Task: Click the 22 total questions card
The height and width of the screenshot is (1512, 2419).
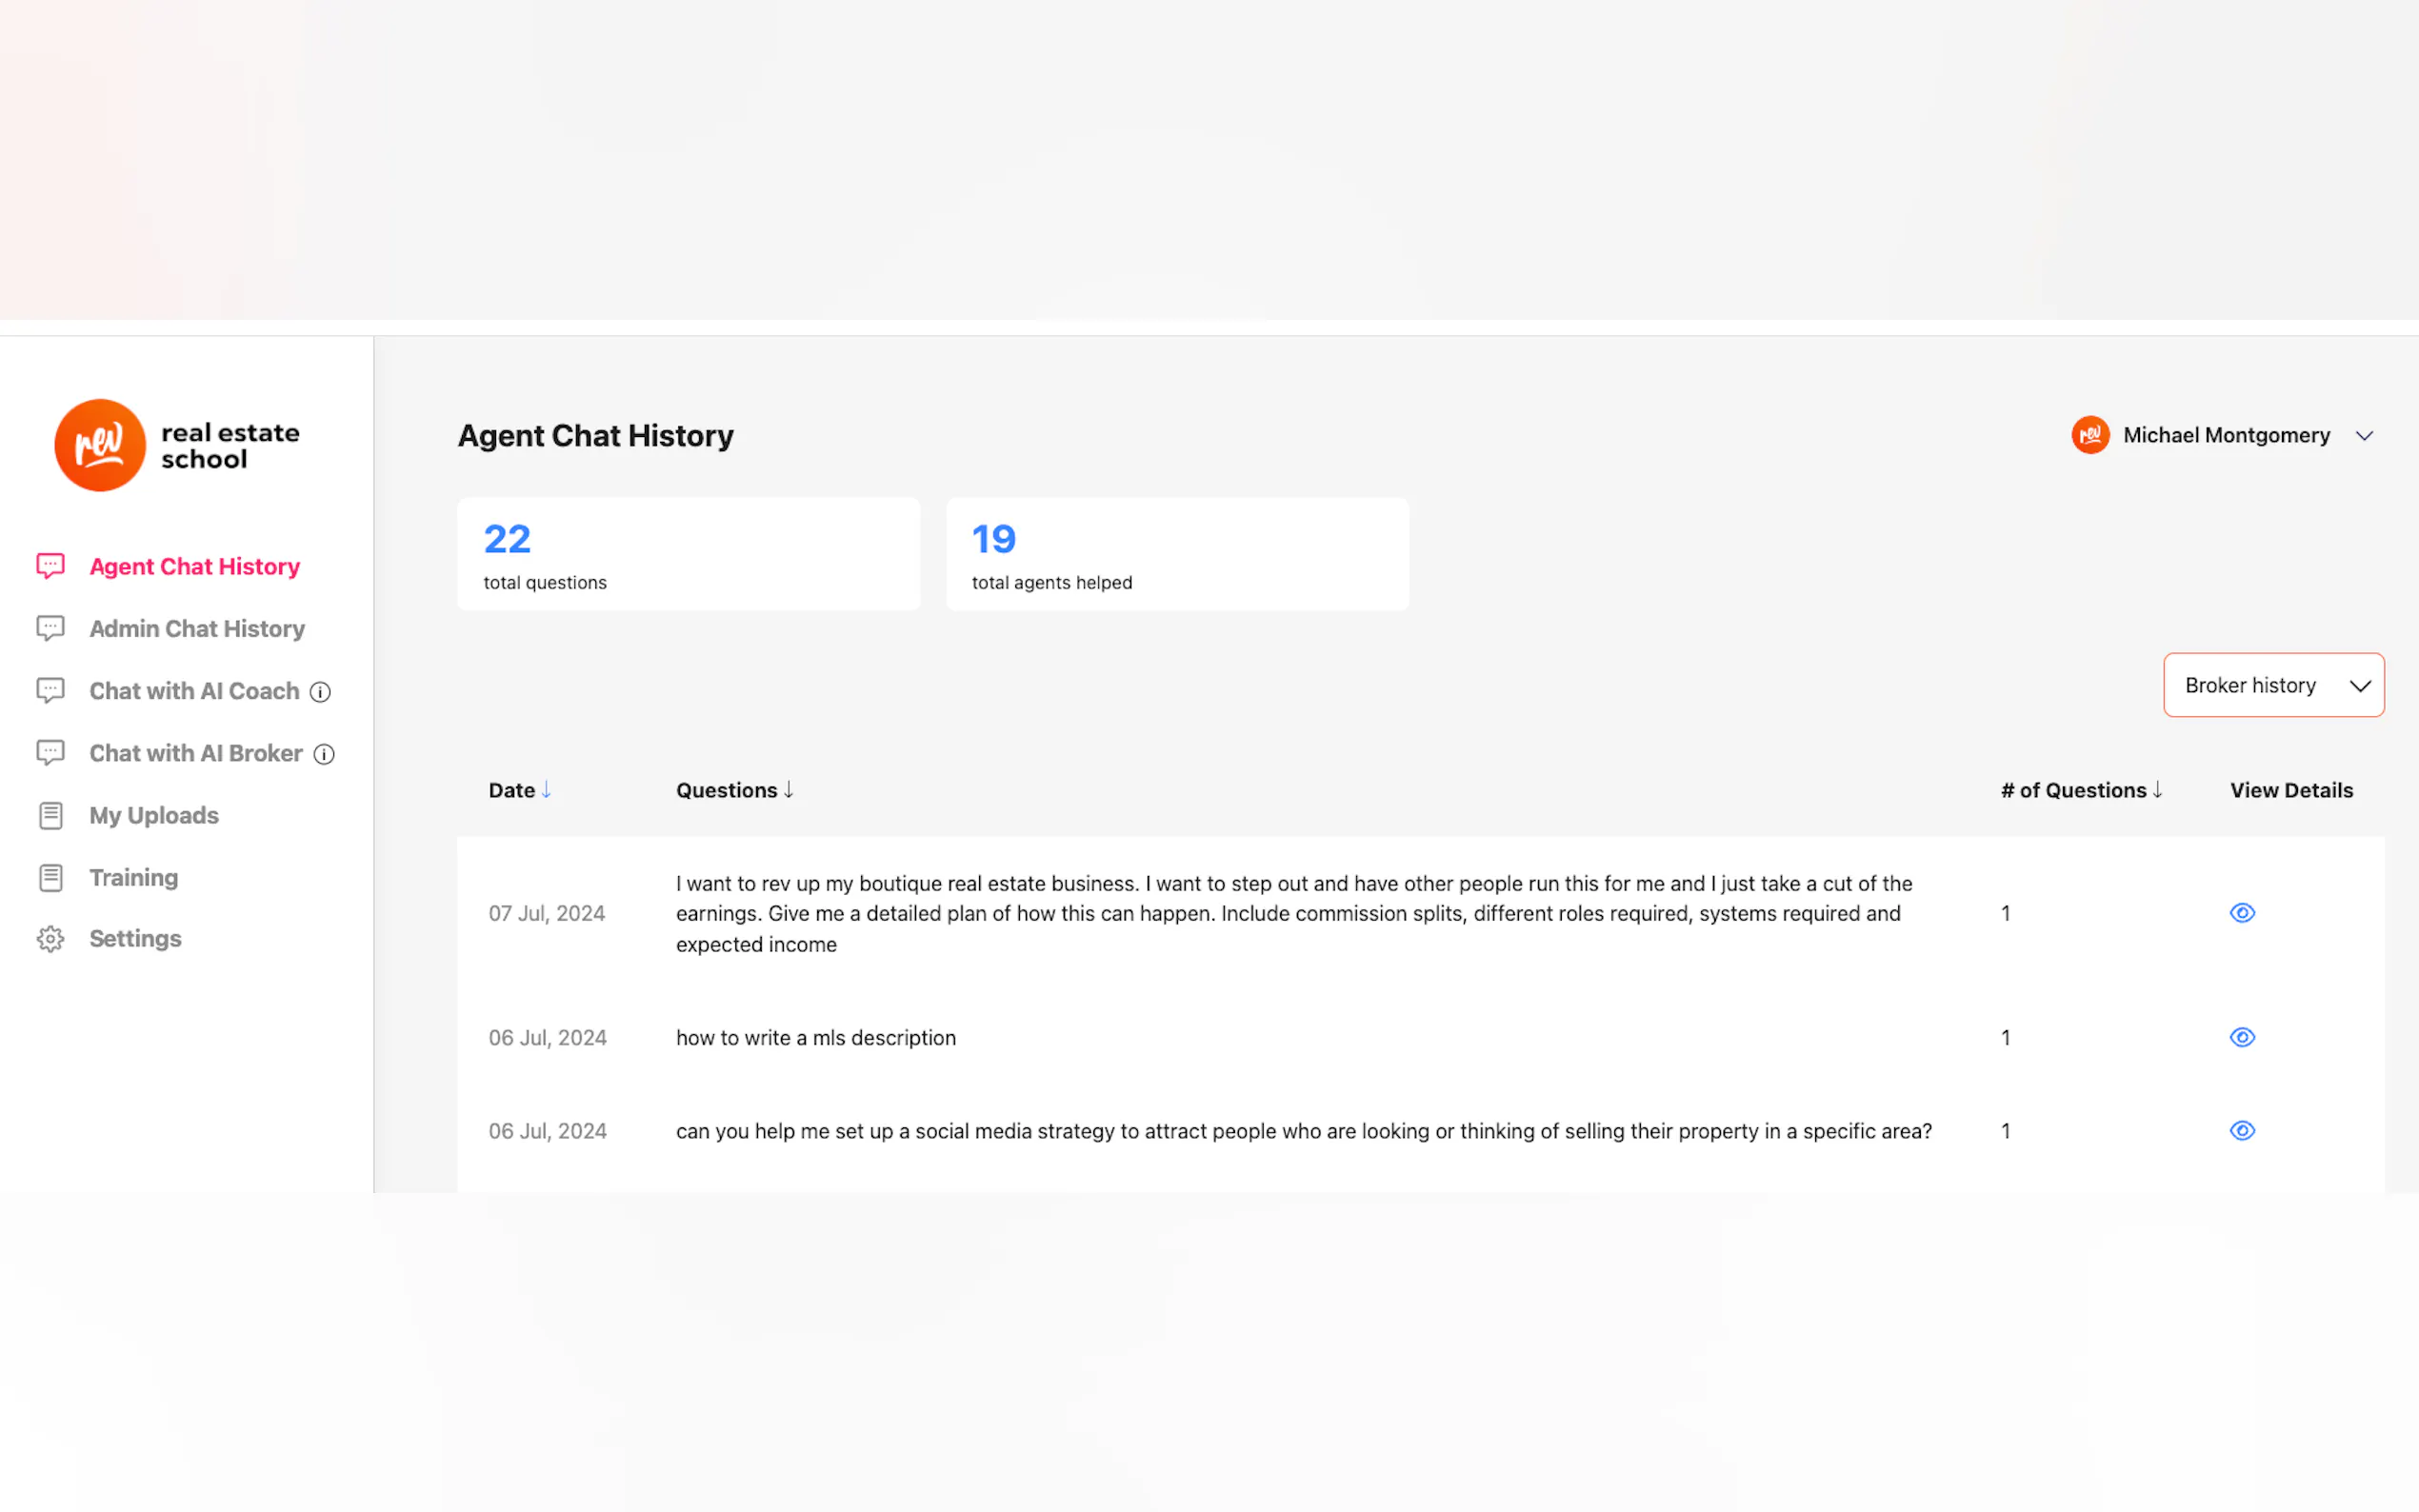Action: point(688,554)
